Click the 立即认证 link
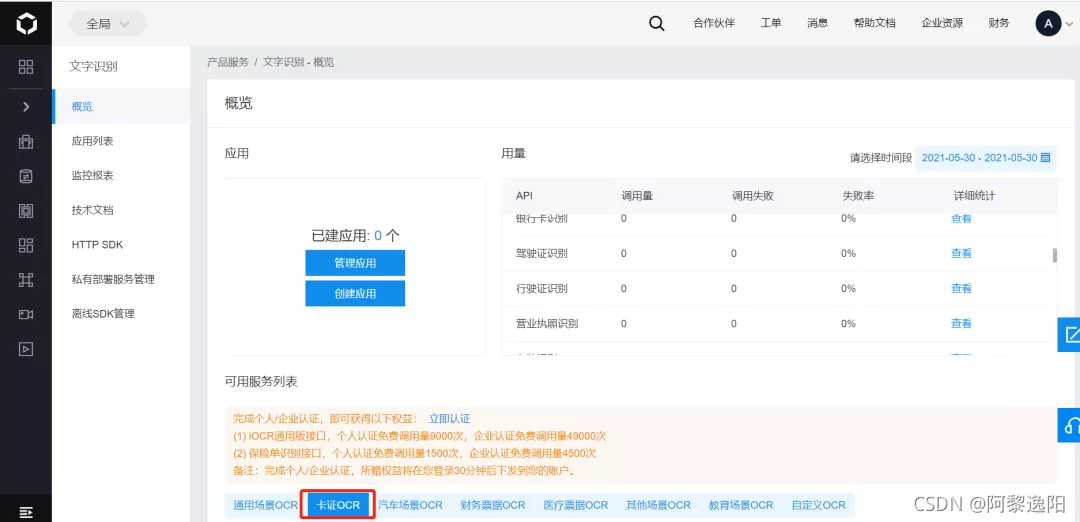This screenshot has height=522, width=1080. coord(449,419)
